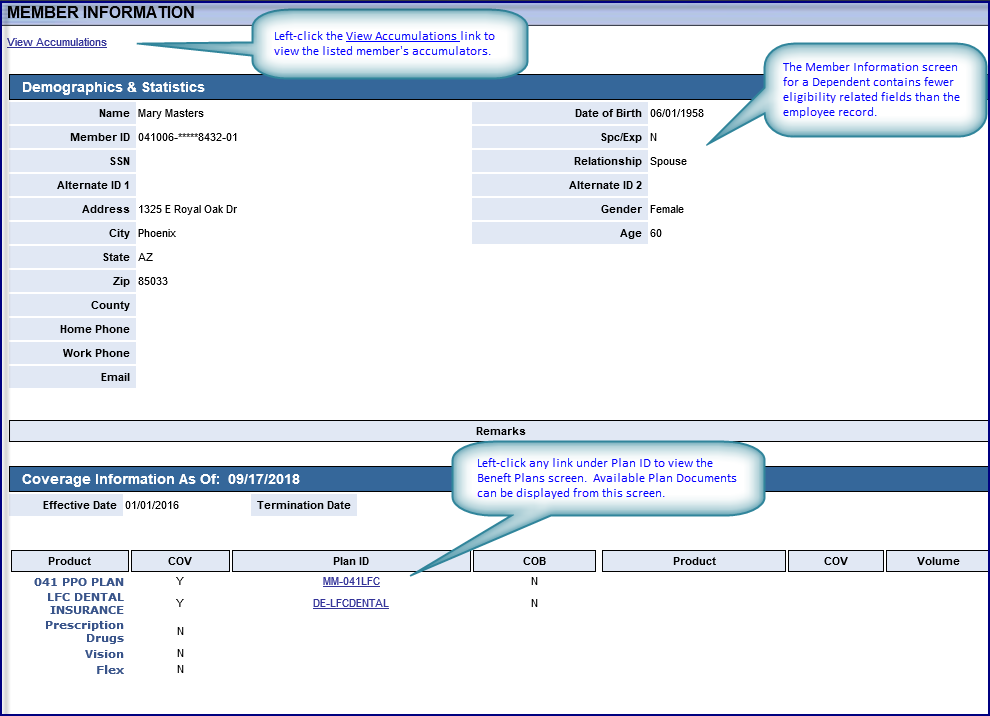Click the relationship value Spouse

coord(668,162)
